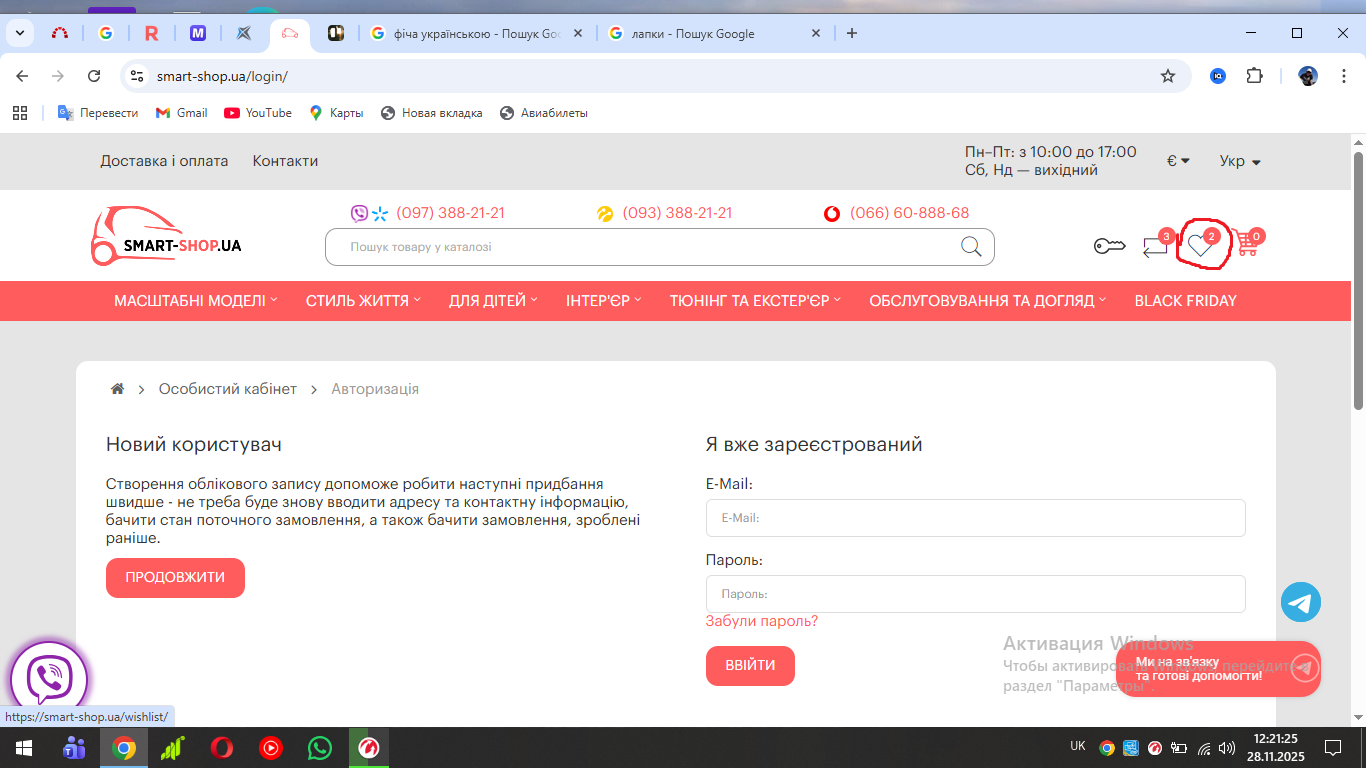This screenshot has width=1366, height=768.
Task: Click the compare products icon
Action: pos(1155,246)
